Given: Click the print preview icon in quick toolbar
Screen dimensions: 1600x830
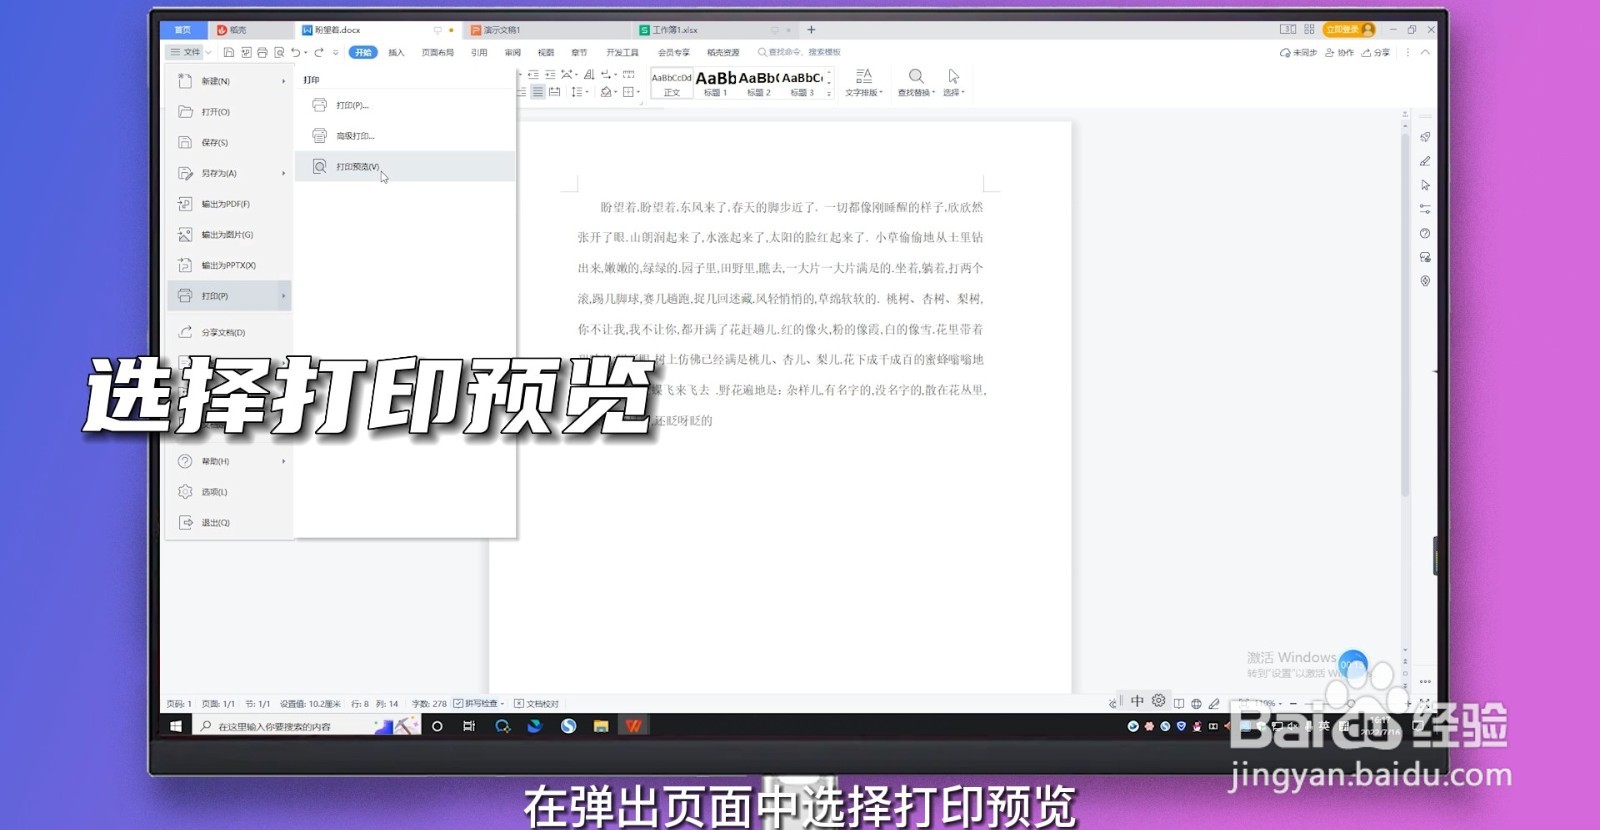Looking at the screenshot, I should coord(279,52).
